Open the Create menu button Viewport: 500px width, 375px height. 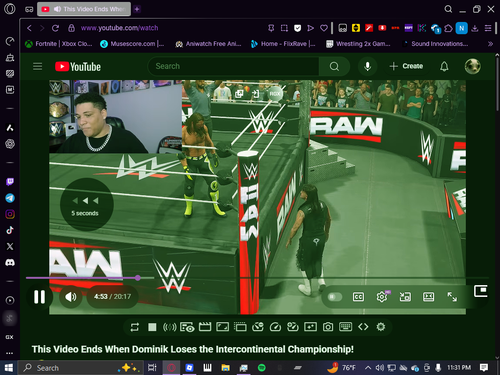[x=406, y=66]
